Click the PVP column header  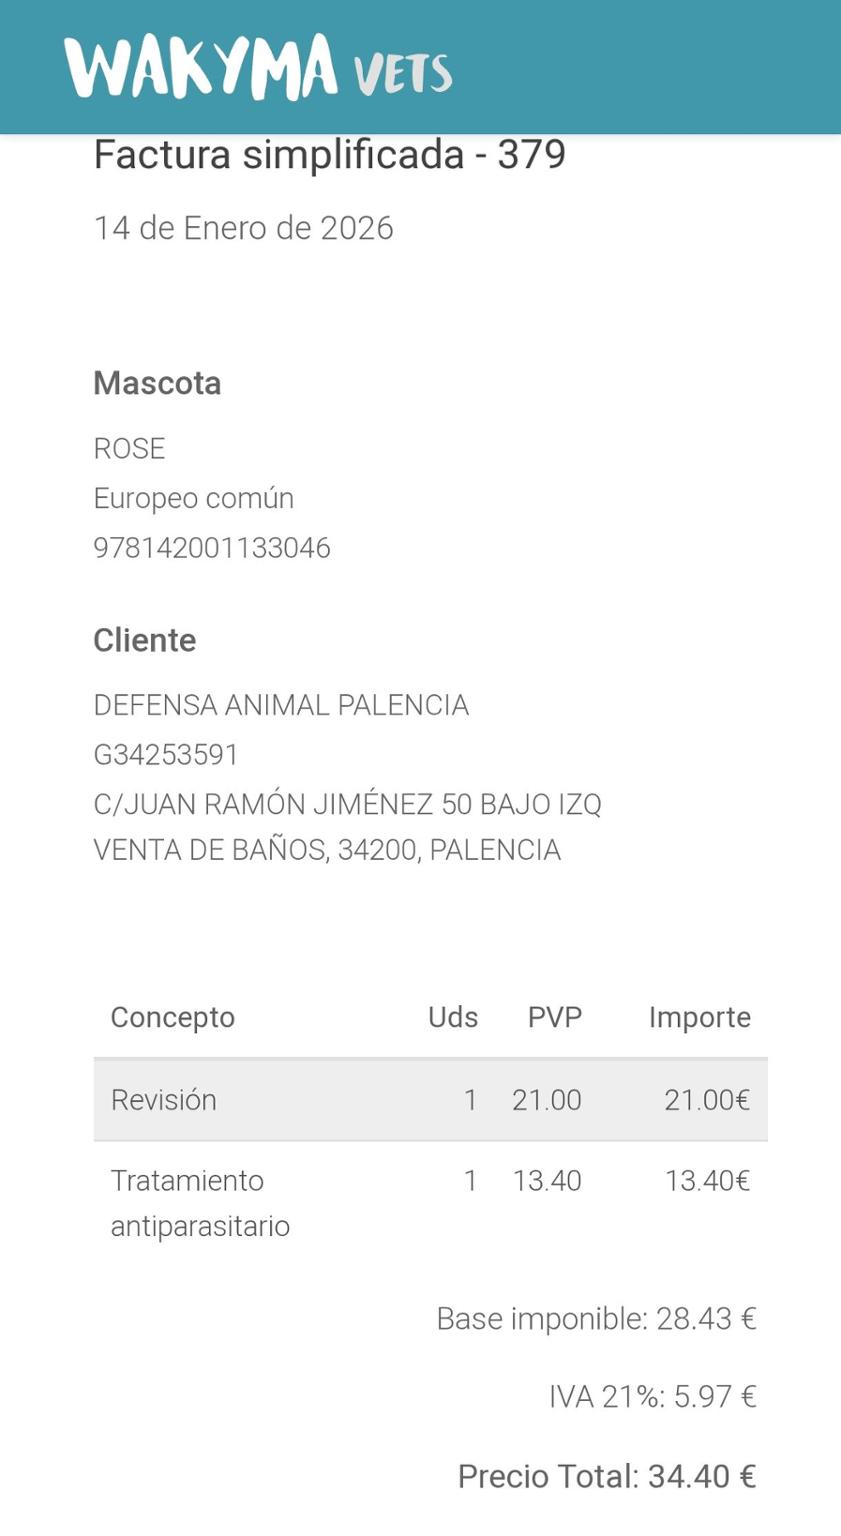pos(554,1017)
